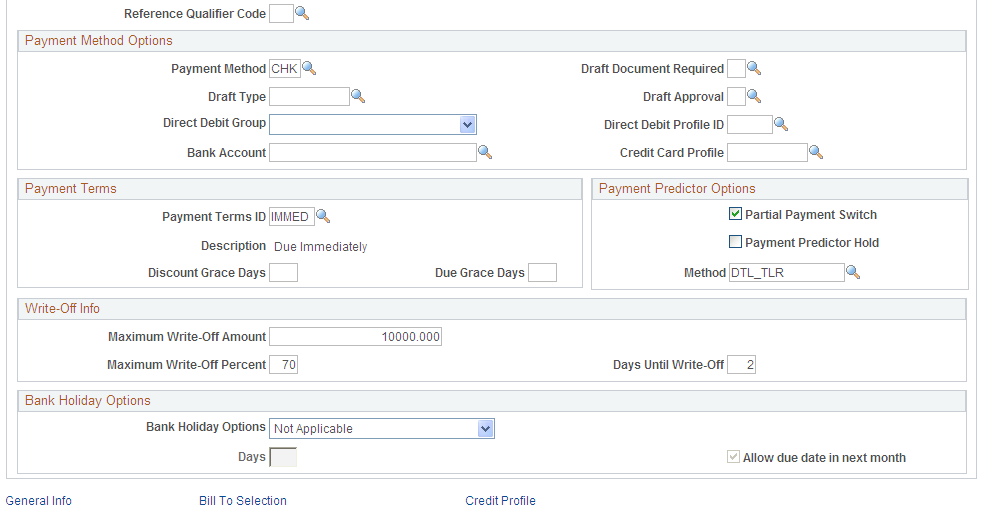Open Payment Terms ID lookup magnifier
Viewport: 983px width, 511px height.
point(323,216)
